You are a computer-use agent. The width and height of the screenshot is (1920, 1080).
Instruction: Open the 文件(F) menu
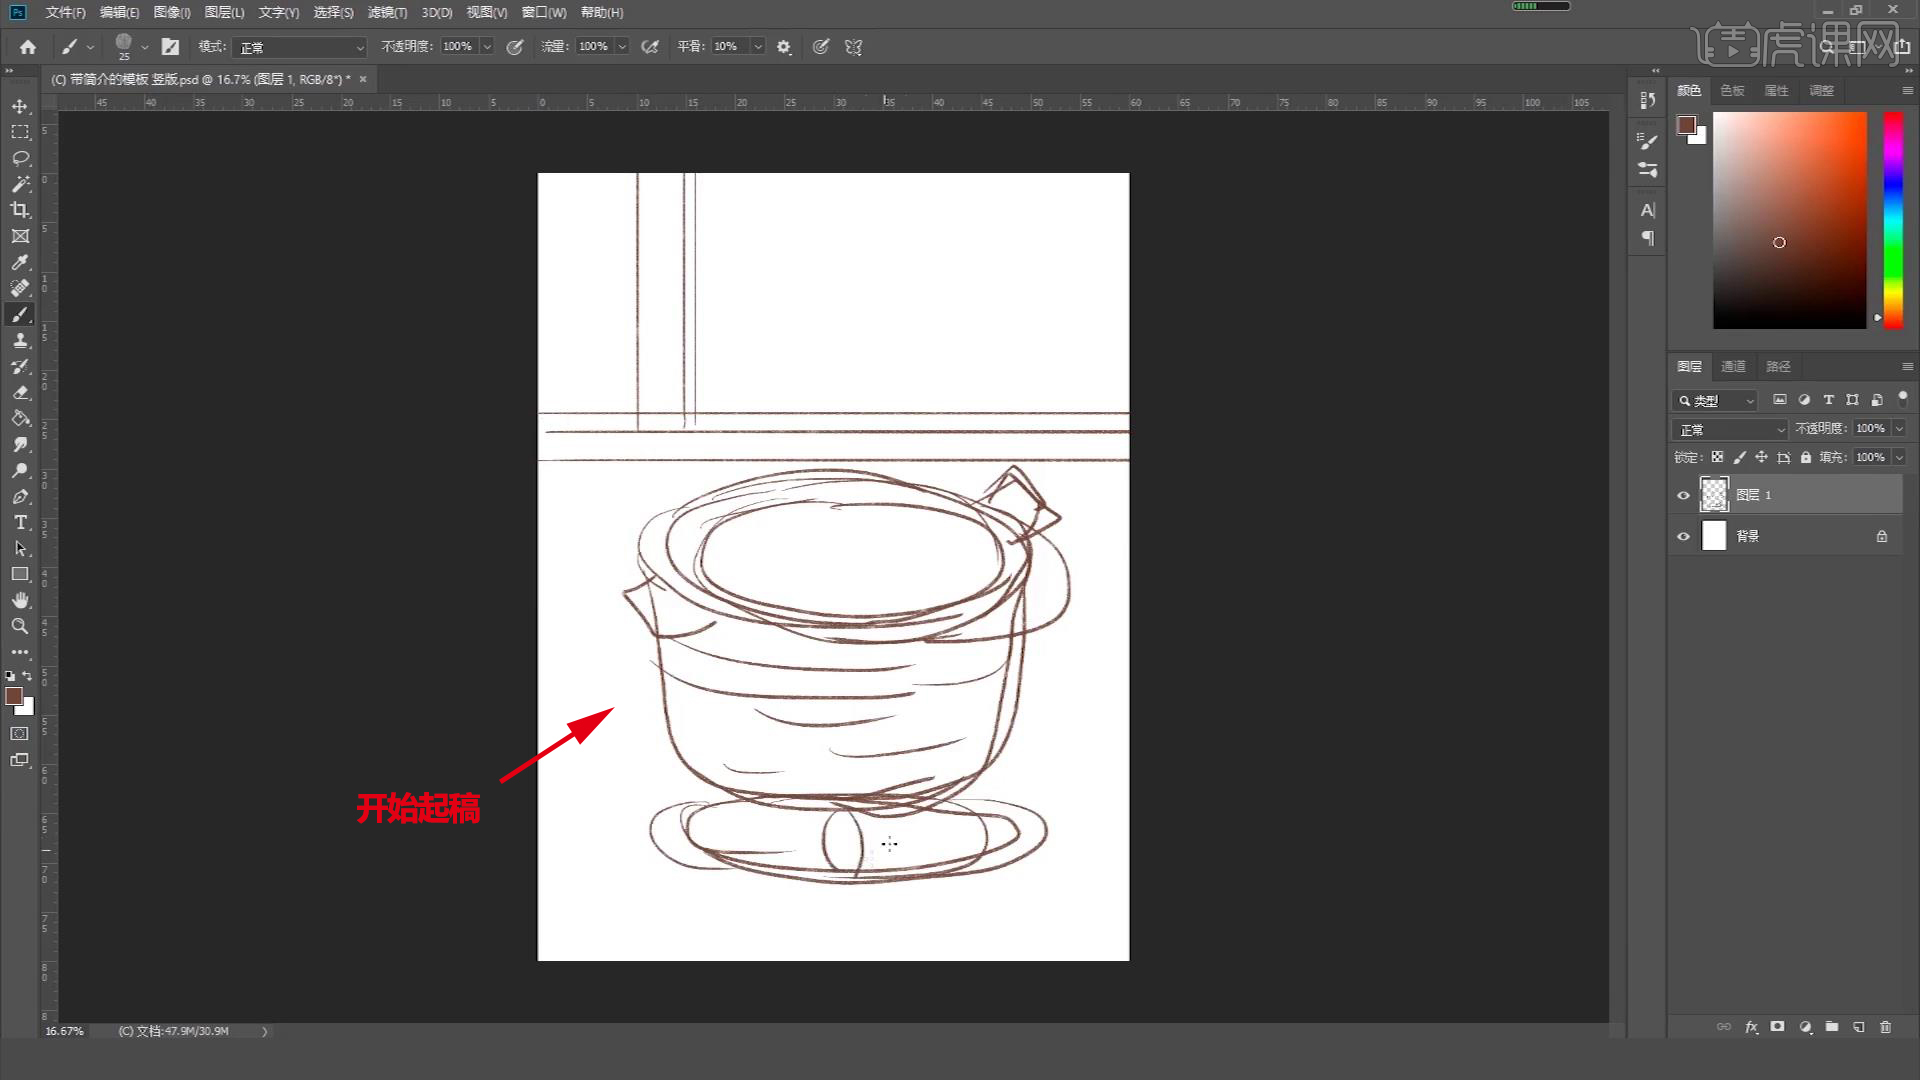point(65,12)
